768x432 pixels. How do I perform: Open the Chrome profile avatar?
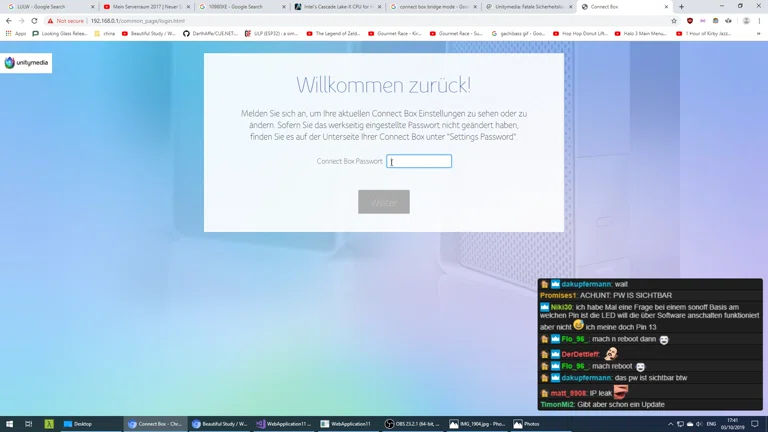[746, 21]
